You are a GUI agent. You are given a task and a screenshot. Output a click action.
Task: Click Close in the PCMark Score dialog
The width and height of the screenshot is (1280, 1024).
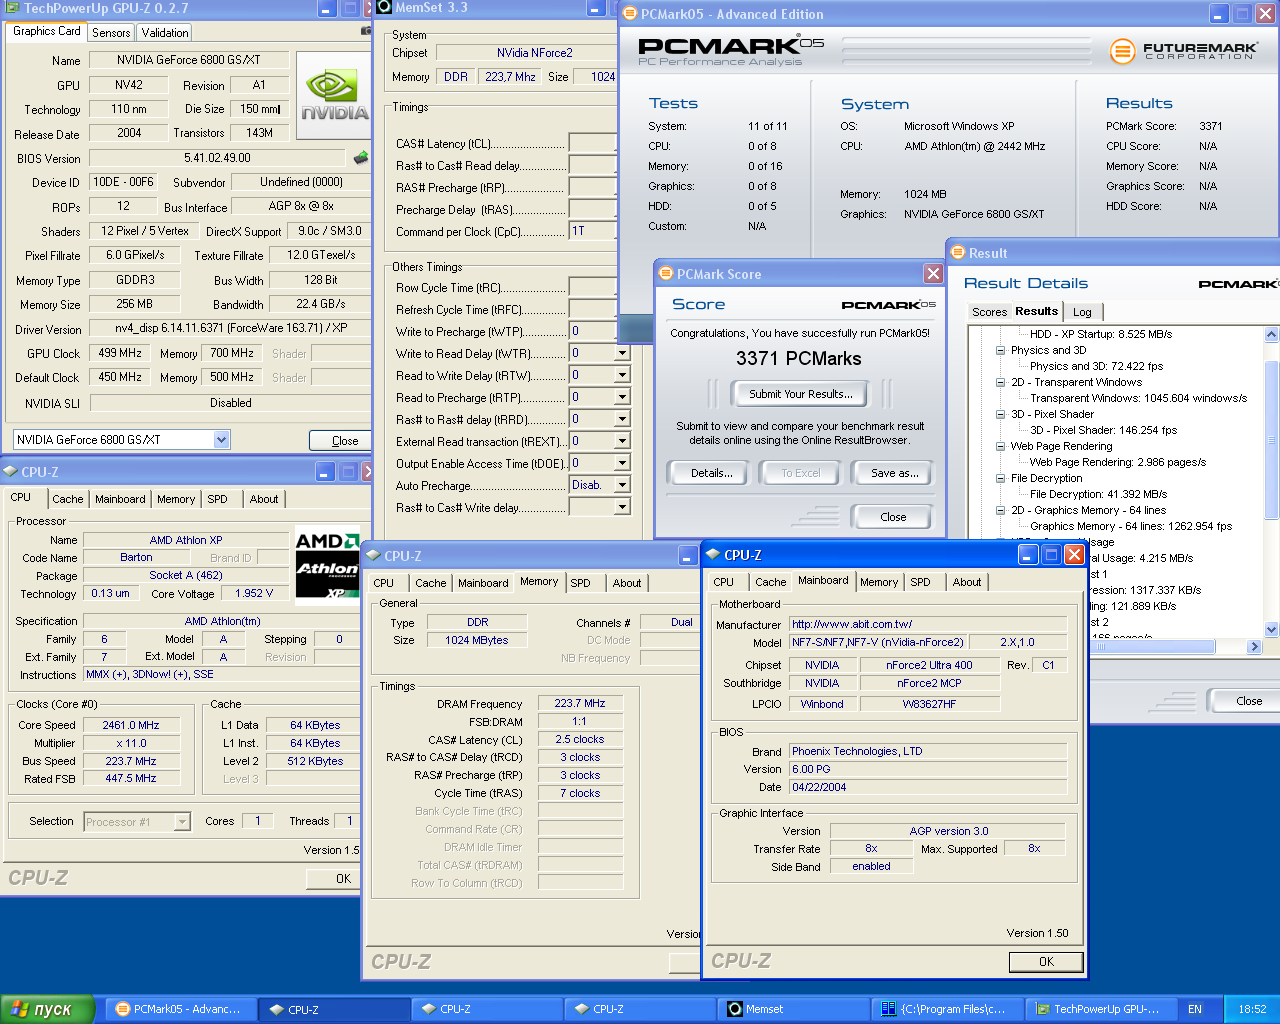click(x=893, y=517)
